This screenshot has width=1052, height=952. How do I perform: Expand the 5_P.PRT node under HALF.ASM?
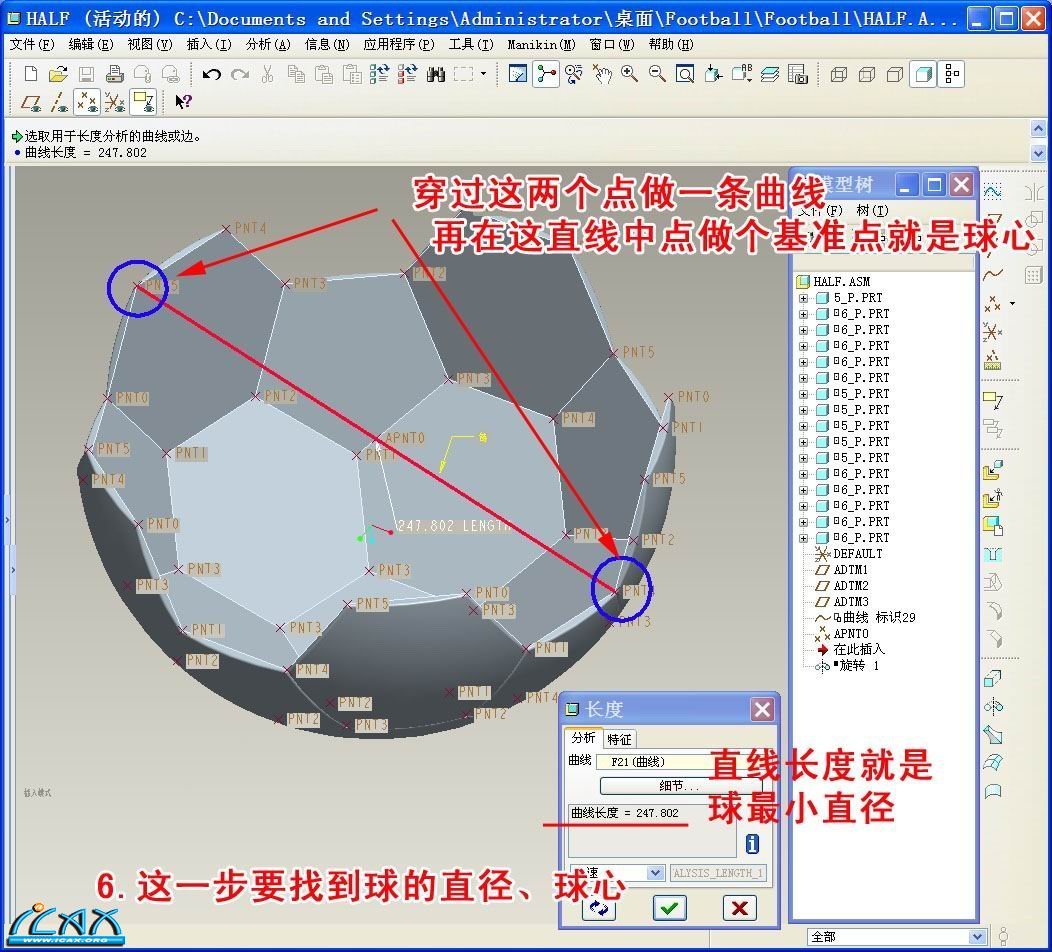[803, 298]
